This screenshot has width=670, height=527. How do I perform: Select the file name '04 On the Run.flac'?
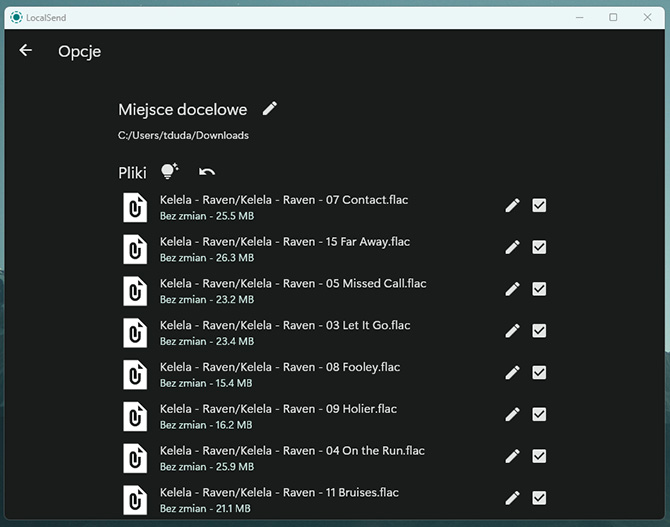(x=375, y=451)
